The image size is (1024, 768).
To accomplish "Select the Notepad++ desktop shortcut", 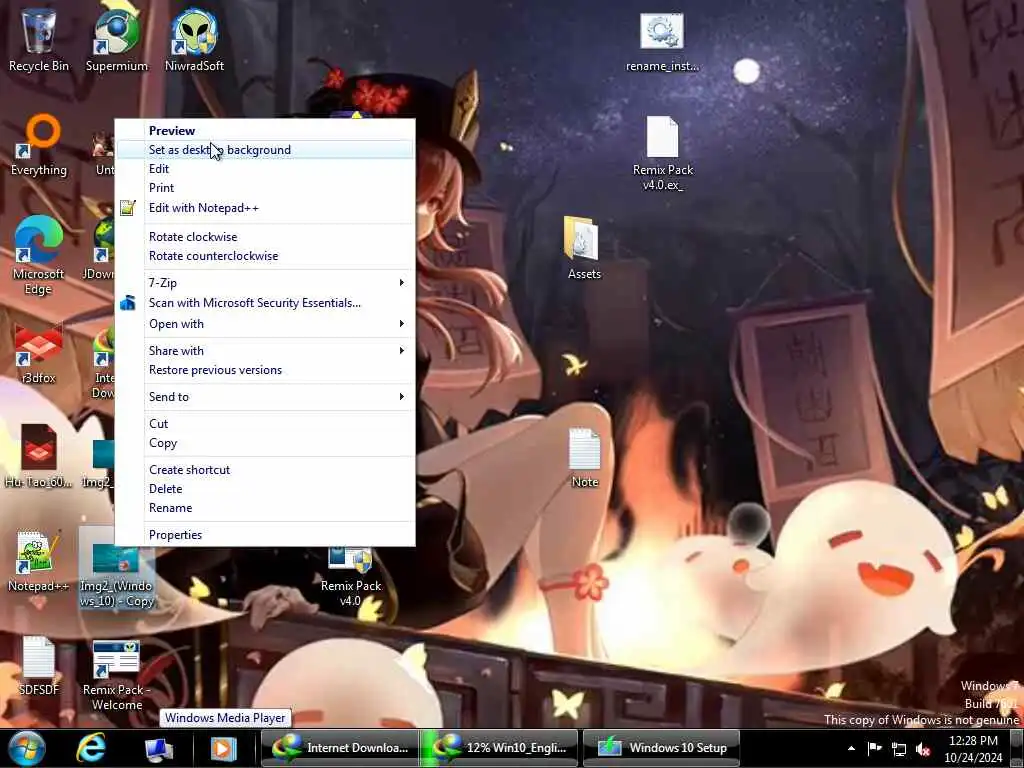I will click(39, 560).
